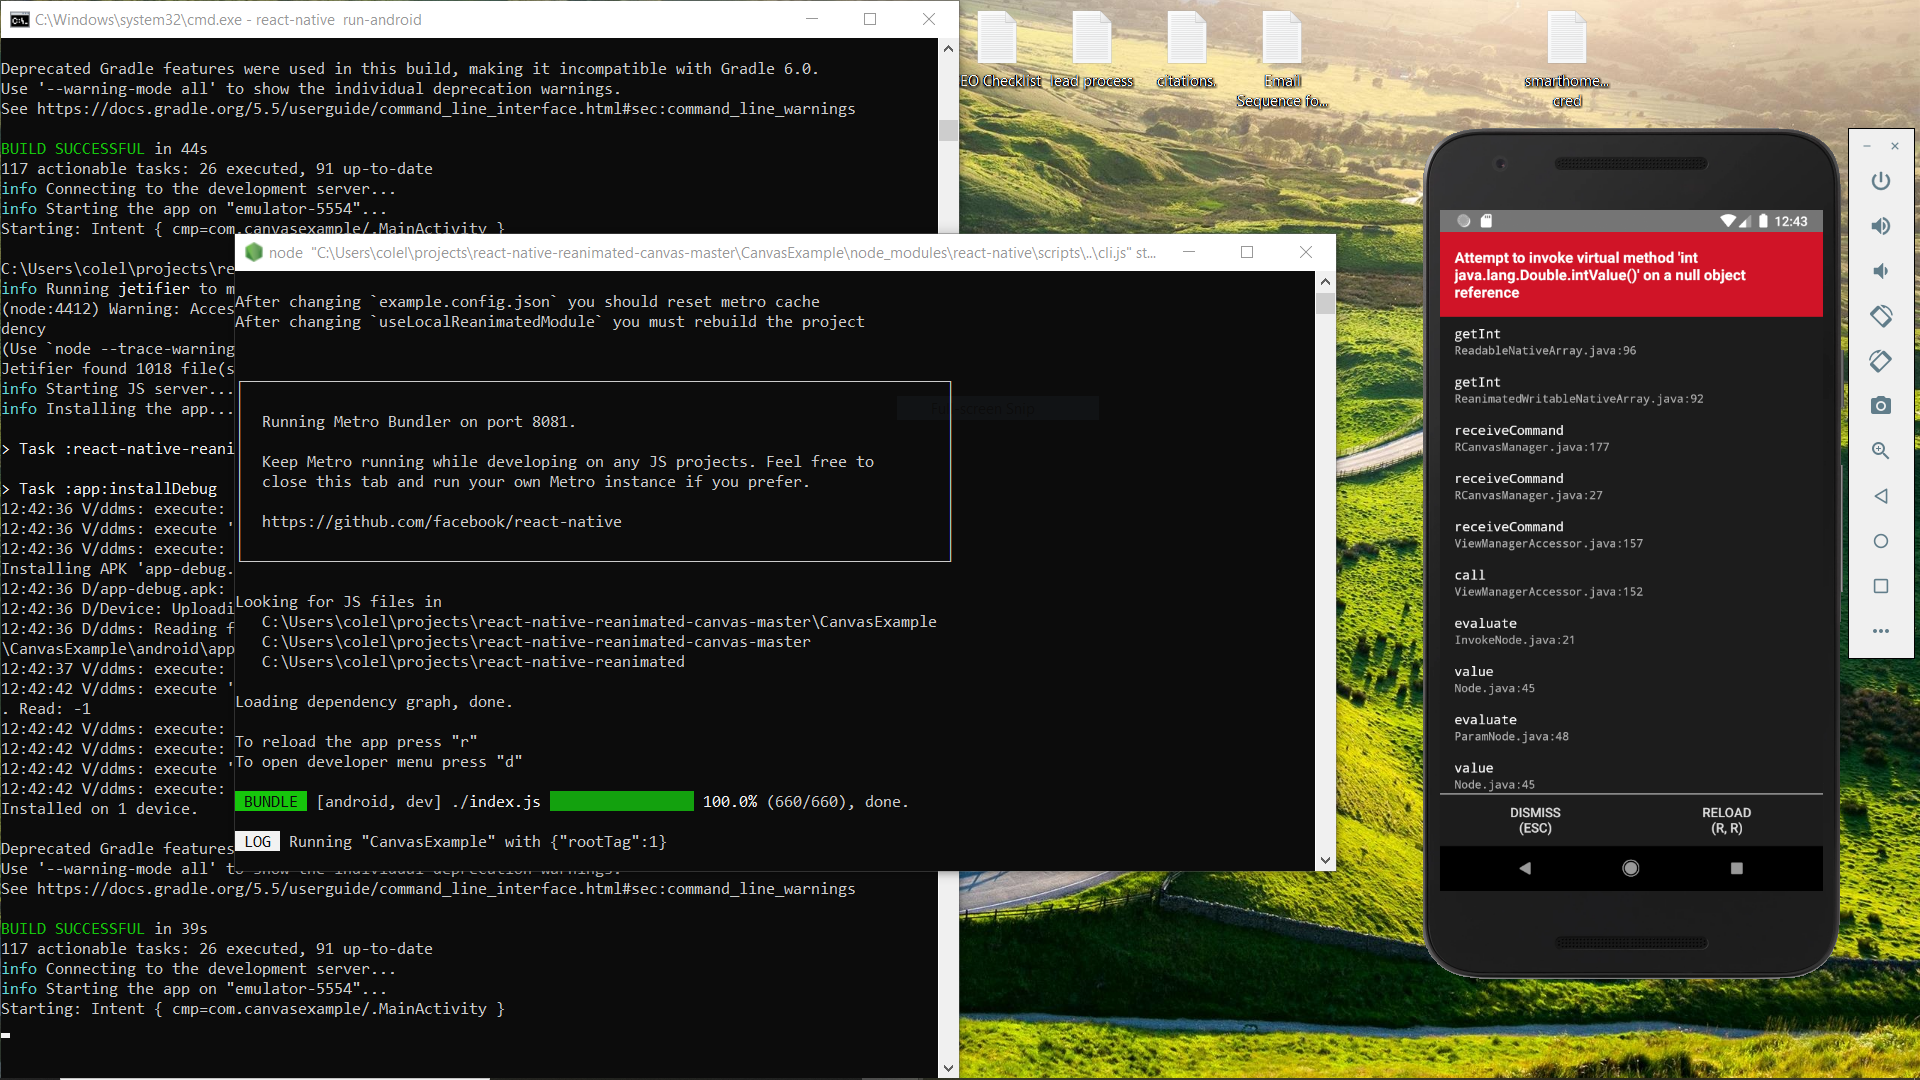
Task: Select the getInt ReadableNativeArray.java:96 stack frame
Action: 1545,342
